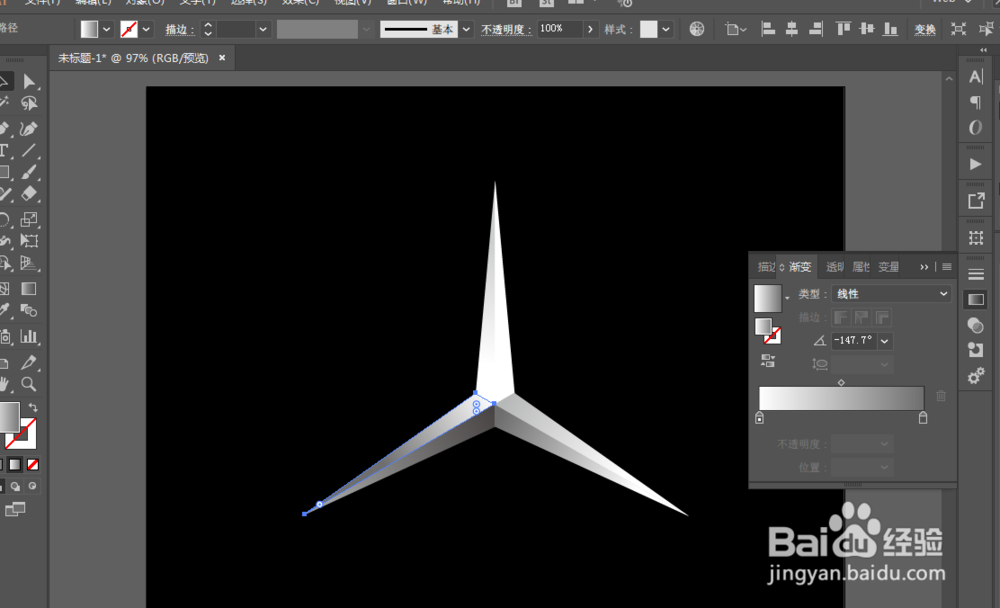The height and width of the screenshot is (608, 1000).
Task: Select the Curvature pen tool
Action: (29, 129)
